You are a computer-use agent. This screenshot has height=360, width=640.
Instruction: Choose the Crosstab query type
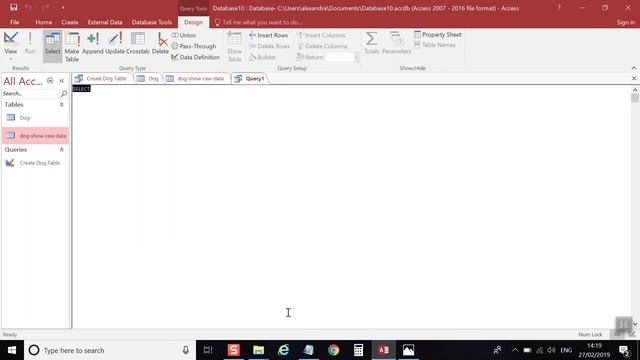click(x=138, y=43)
